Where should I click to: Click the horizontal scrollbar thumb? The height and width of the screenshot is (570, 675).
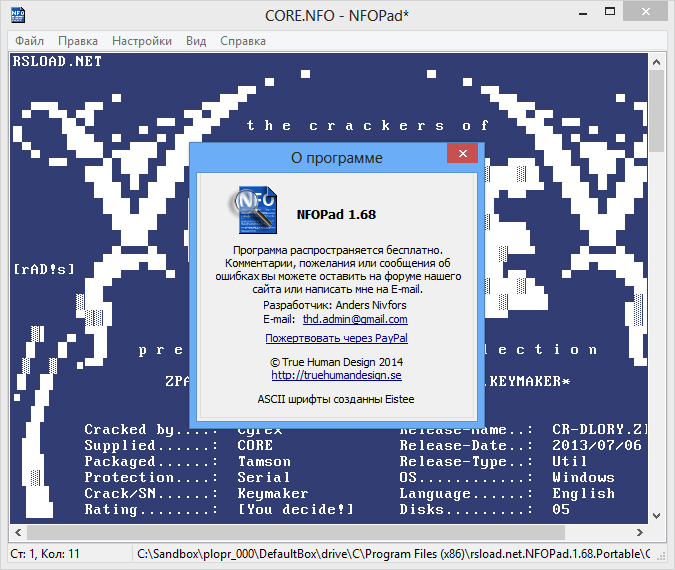[x=296, y=533]
